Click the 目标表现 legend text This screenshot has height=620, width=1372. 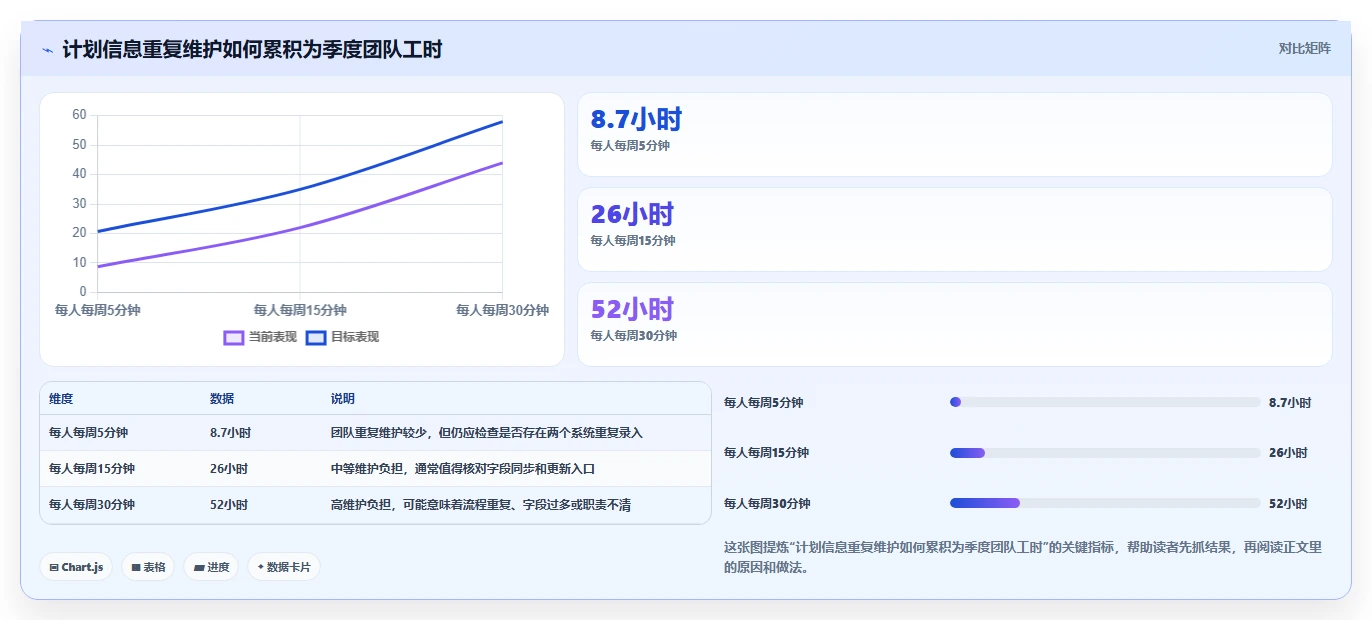coord(356,337)
